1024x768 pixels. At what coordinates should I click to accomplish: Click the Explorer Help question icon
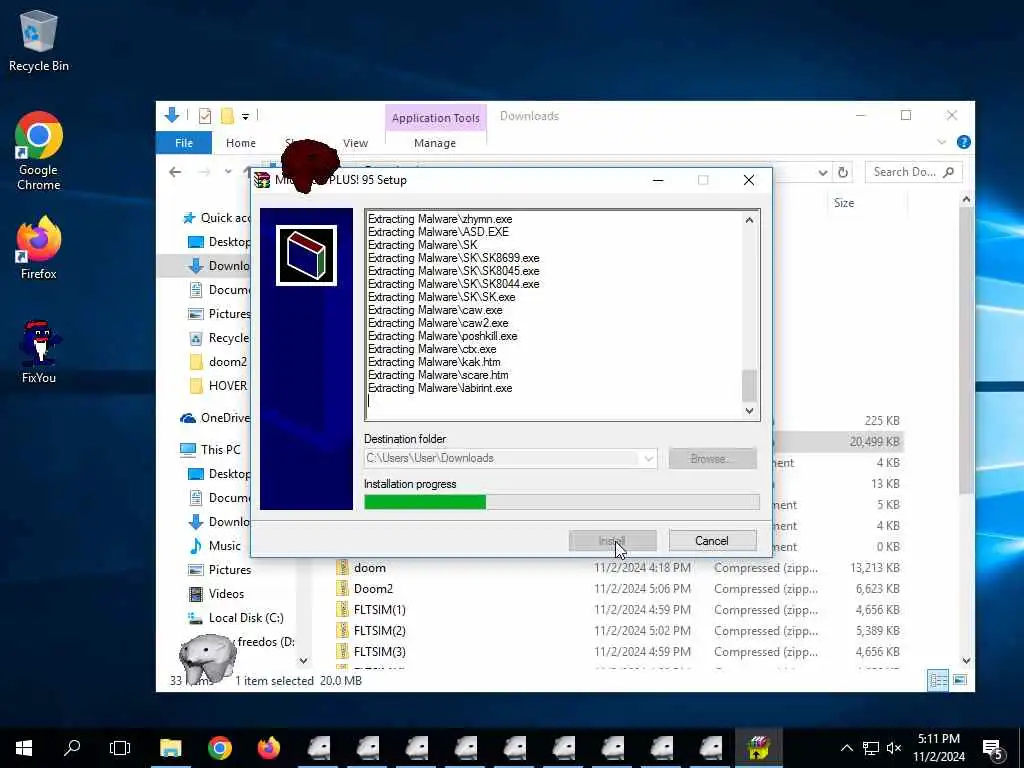coord(963,142)
